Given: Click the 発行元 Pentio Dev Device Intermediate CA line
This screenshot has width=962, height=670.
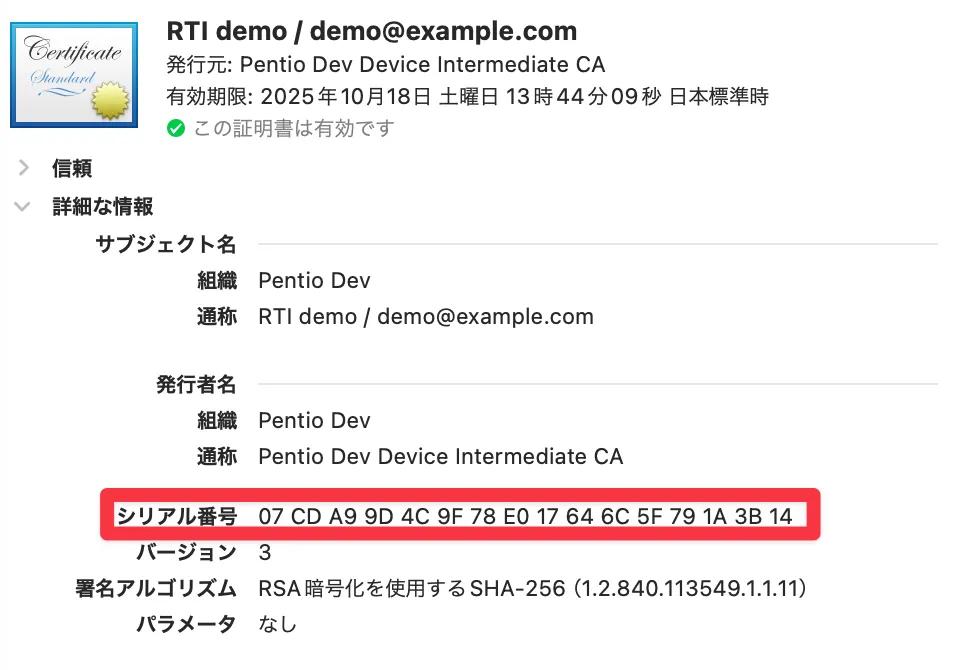Looking at the screenshot, I should pos(386,65).
